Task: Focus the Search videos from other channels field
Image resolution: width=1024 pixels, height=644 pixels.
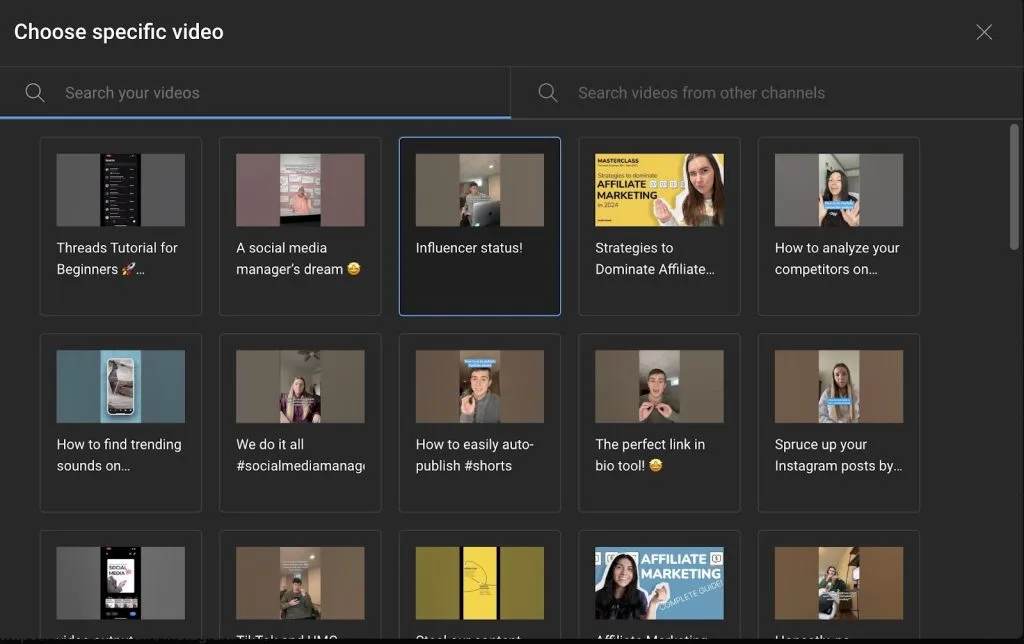Action: [x=767, y=93]
